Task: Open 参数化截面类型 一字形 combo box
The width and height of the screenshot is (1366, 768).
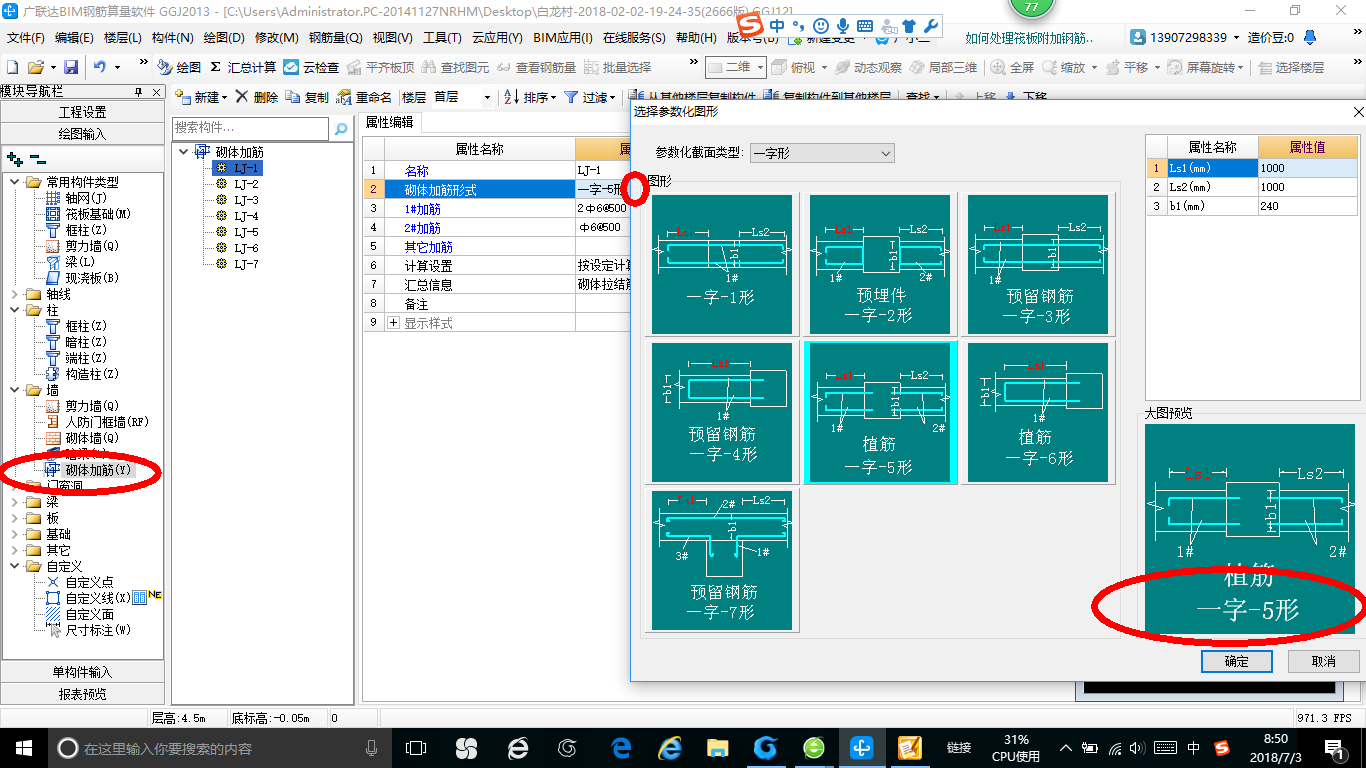Action: tap(822, 153)
